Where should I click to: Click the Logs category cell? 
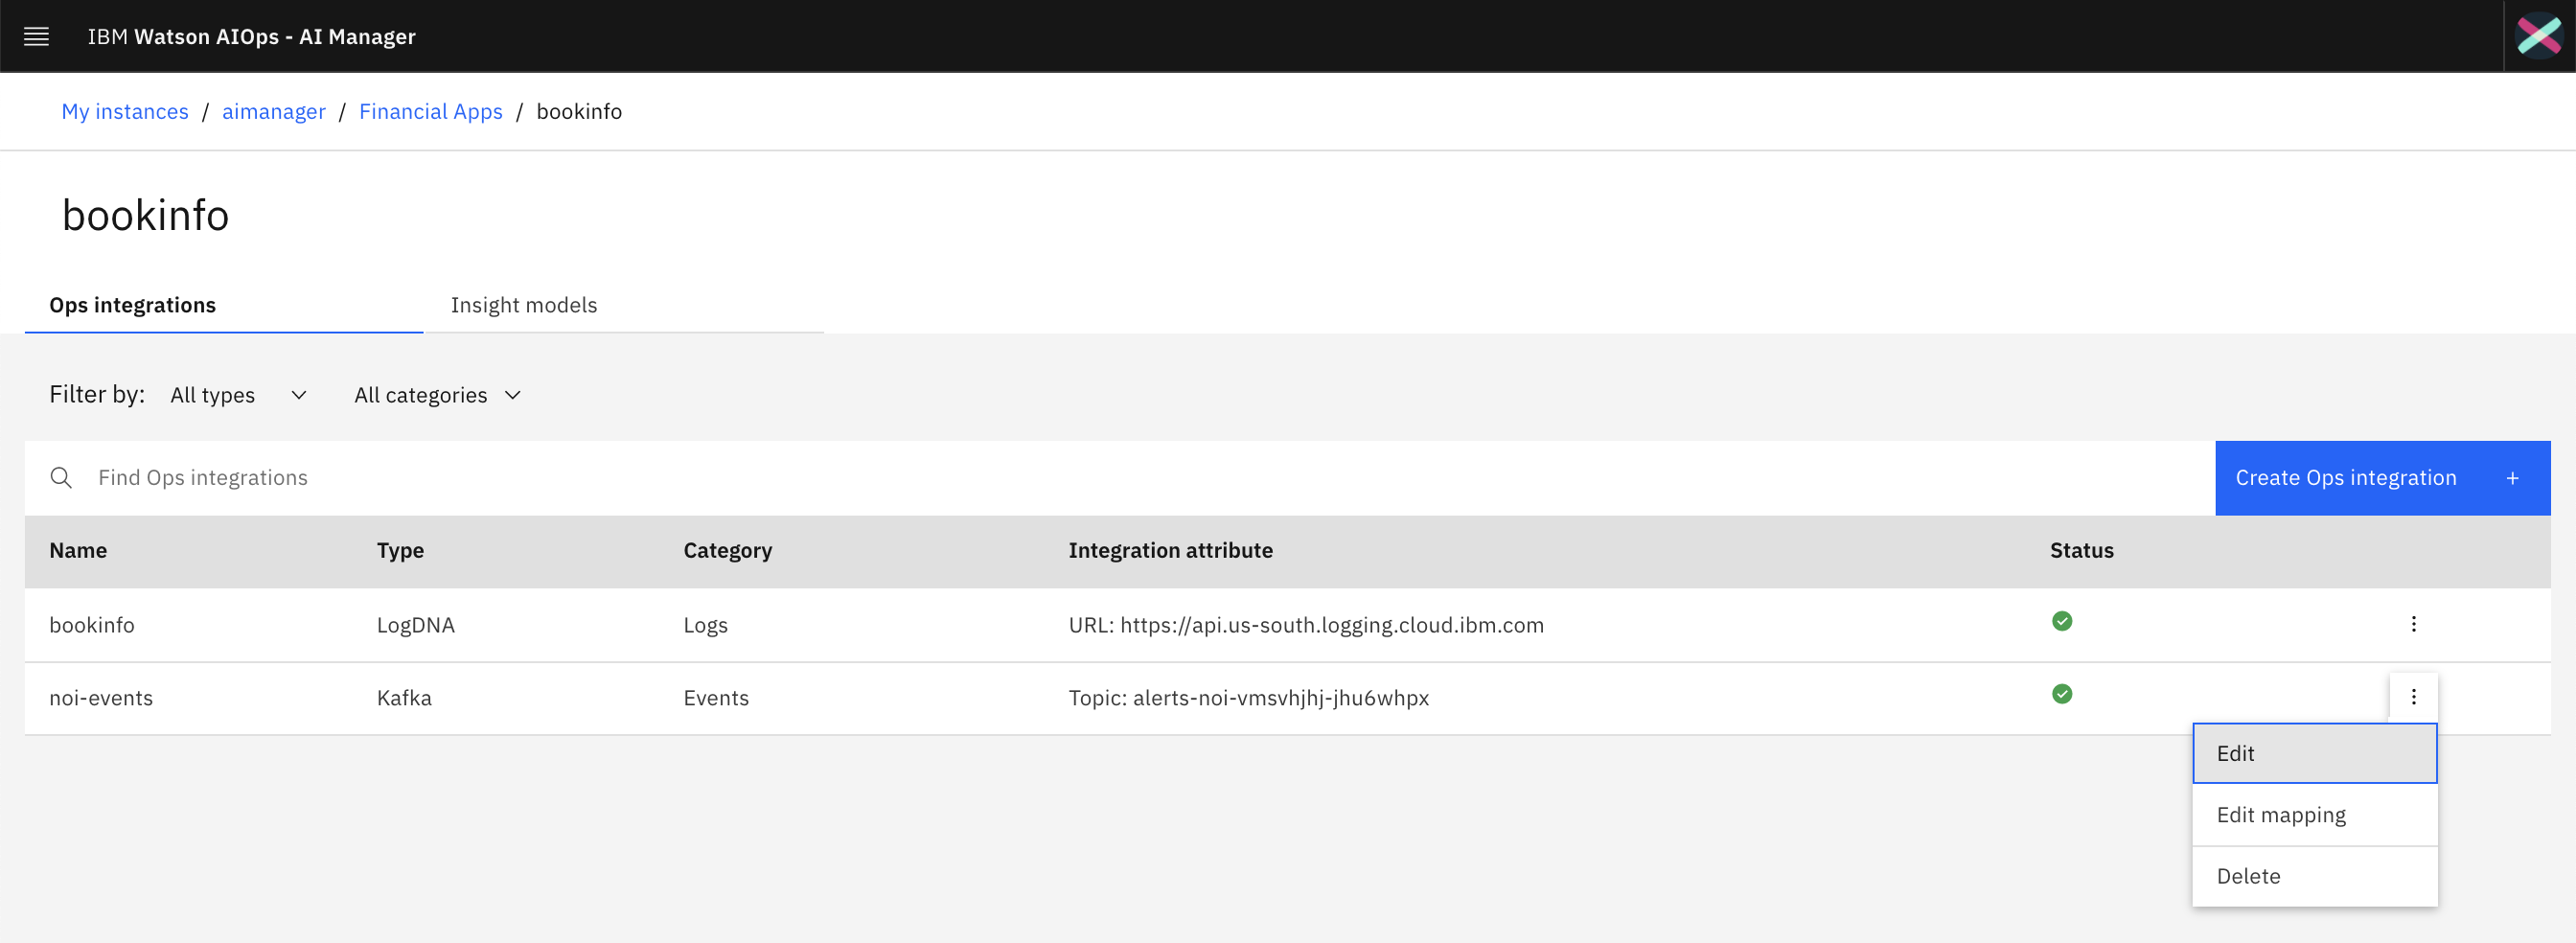705,625
